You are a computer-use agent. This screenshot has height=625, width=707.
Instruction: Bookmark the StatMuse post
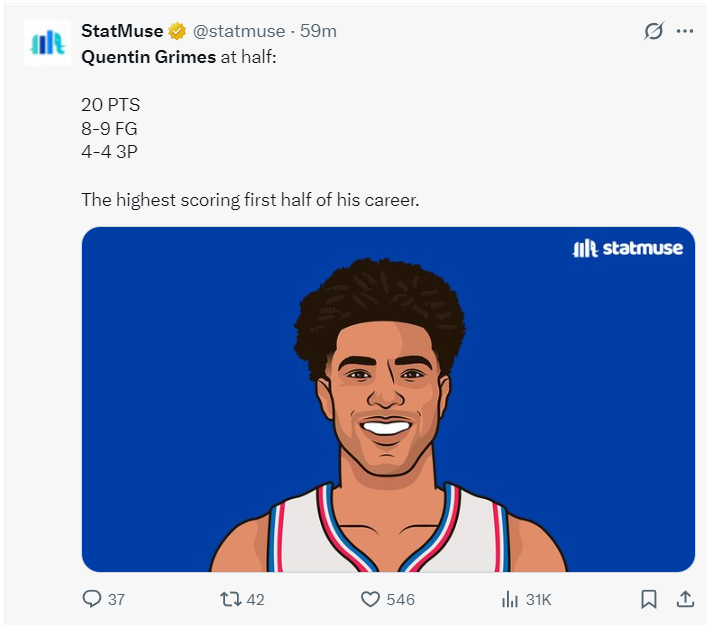(x=649, y=599)
